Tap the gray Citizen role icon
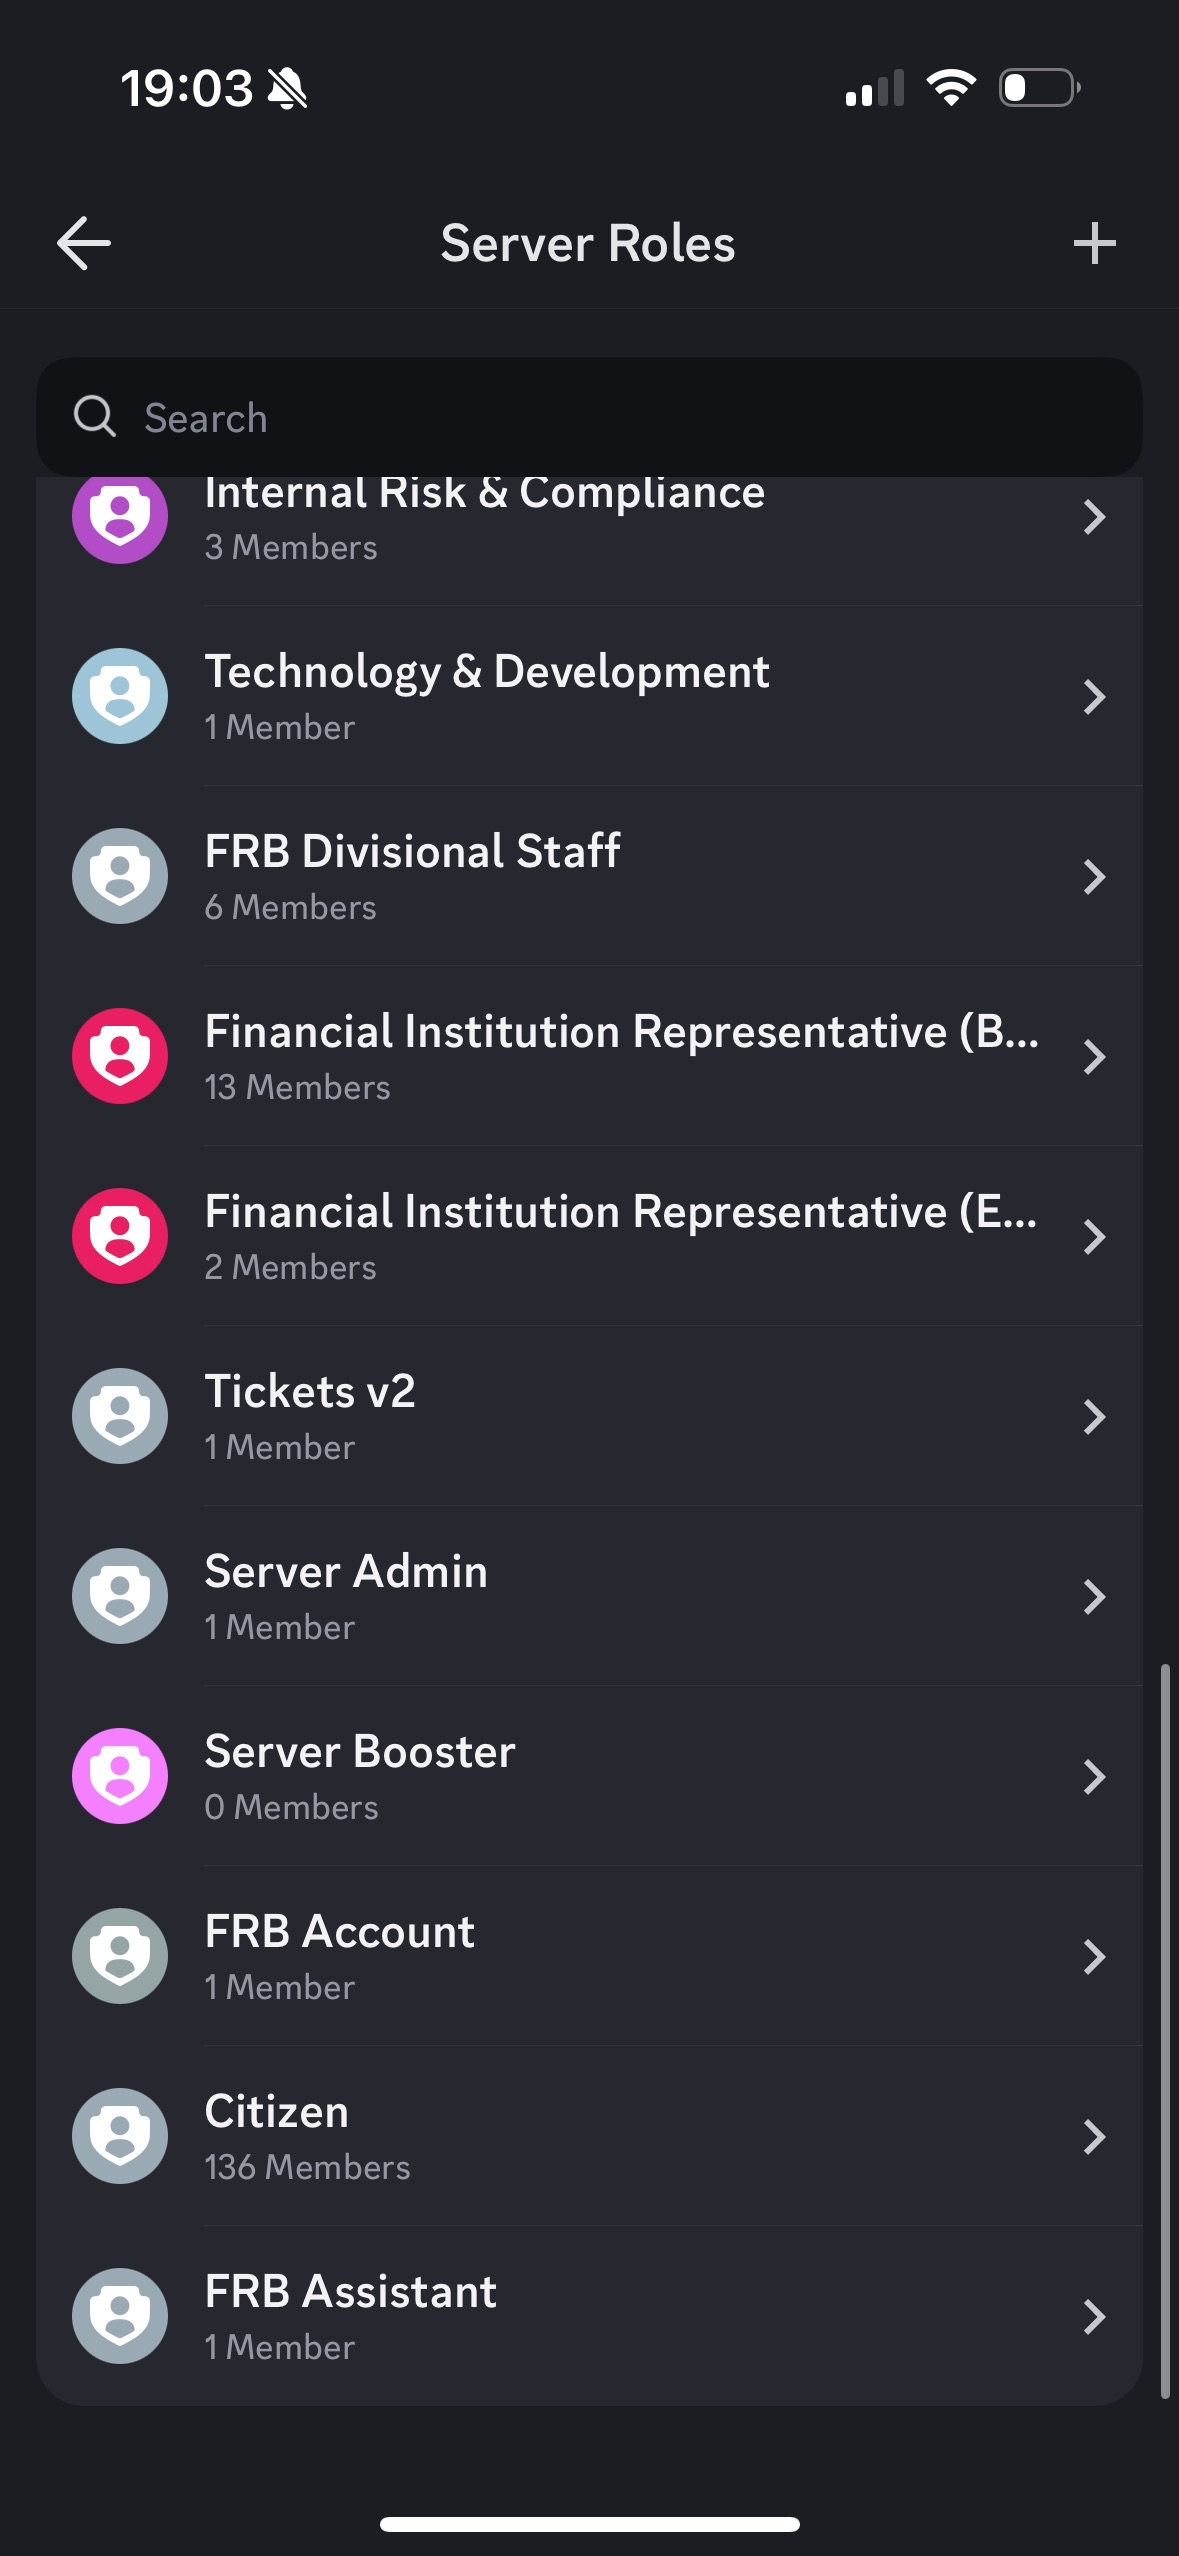Image resolution: width=1179 pixels, height=2556 pixels. click(120, 2136)
